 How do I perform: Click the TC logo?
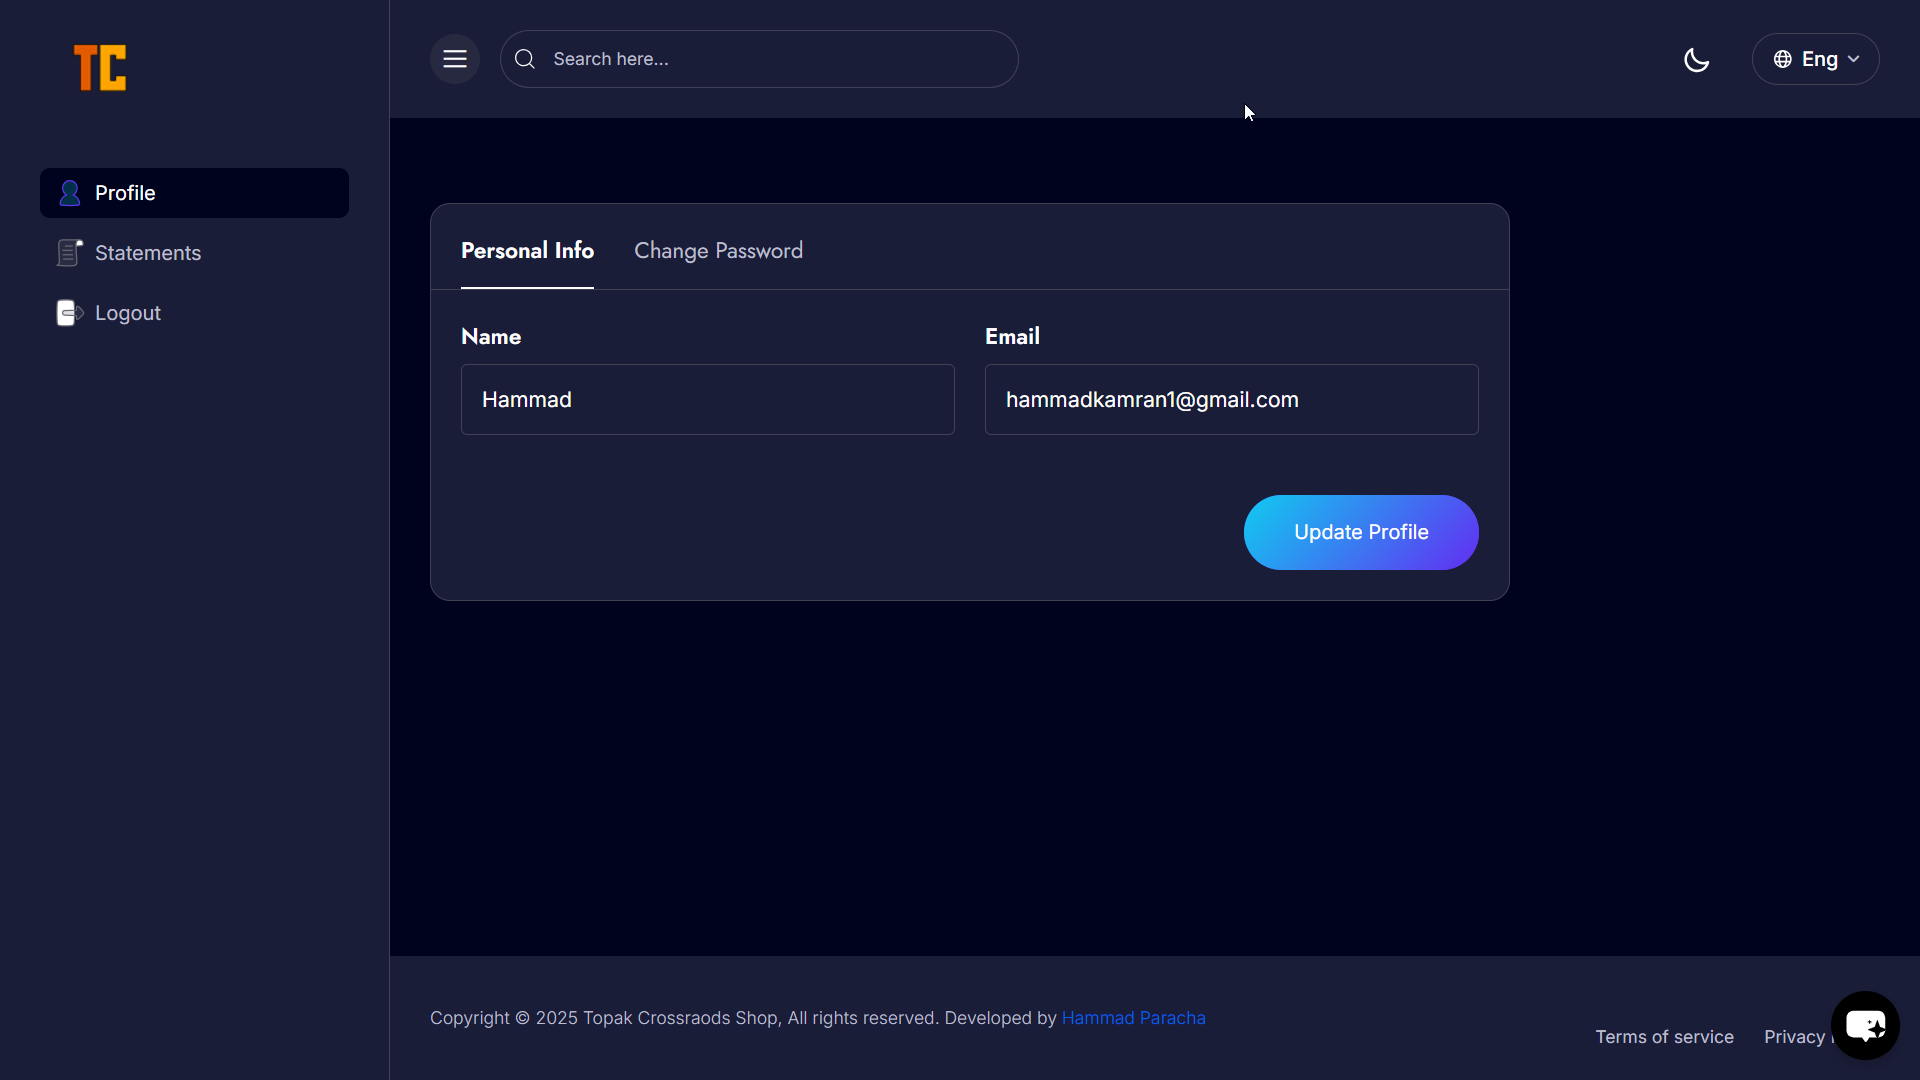[x=100, y=68]
